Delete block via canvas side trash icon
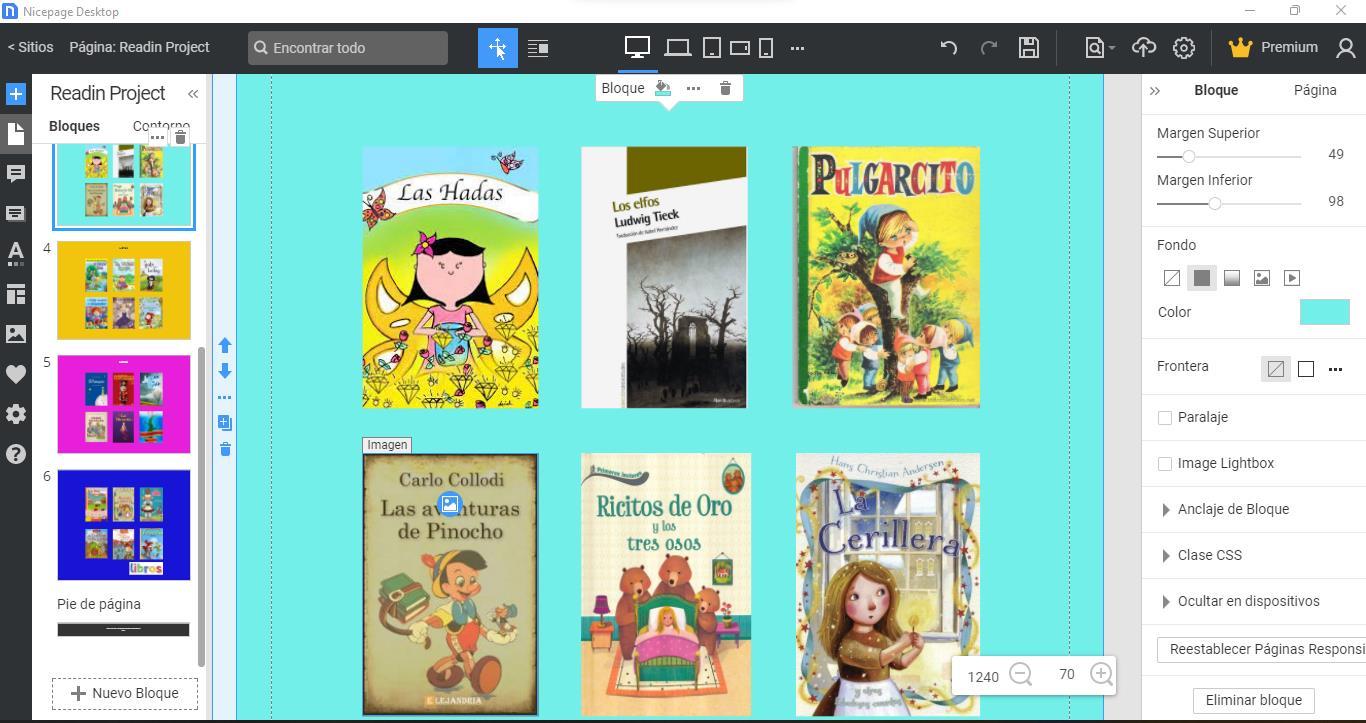 pos(225,449)
